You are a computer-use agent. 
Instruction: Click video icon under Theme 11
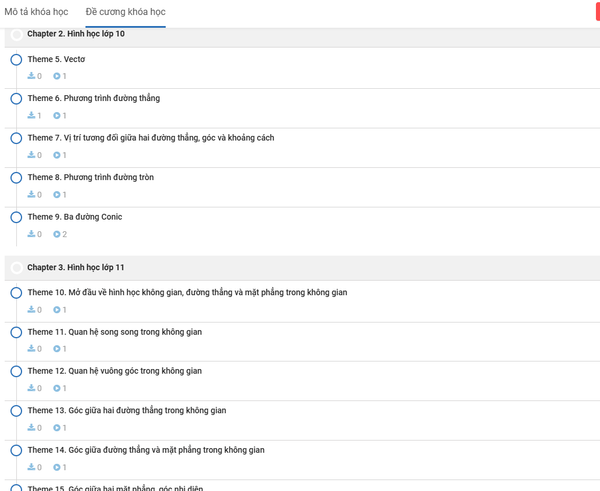coord(56,349)
